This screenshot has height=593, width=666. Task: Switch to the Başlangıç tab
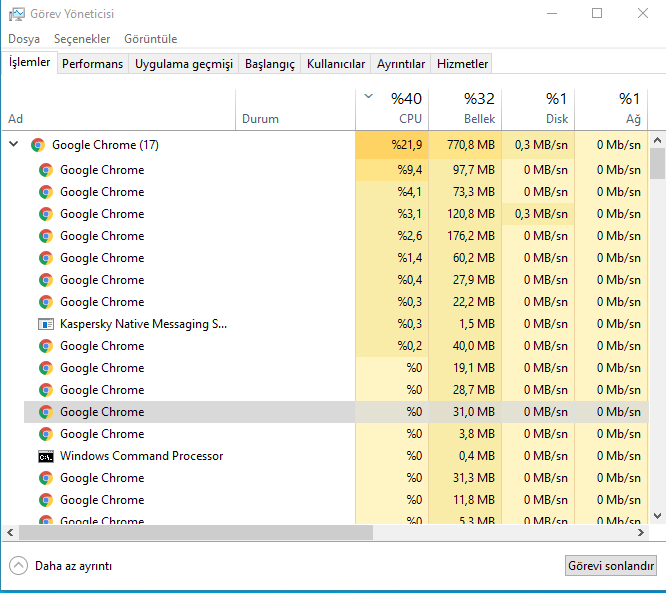click(x=270, y=64)
